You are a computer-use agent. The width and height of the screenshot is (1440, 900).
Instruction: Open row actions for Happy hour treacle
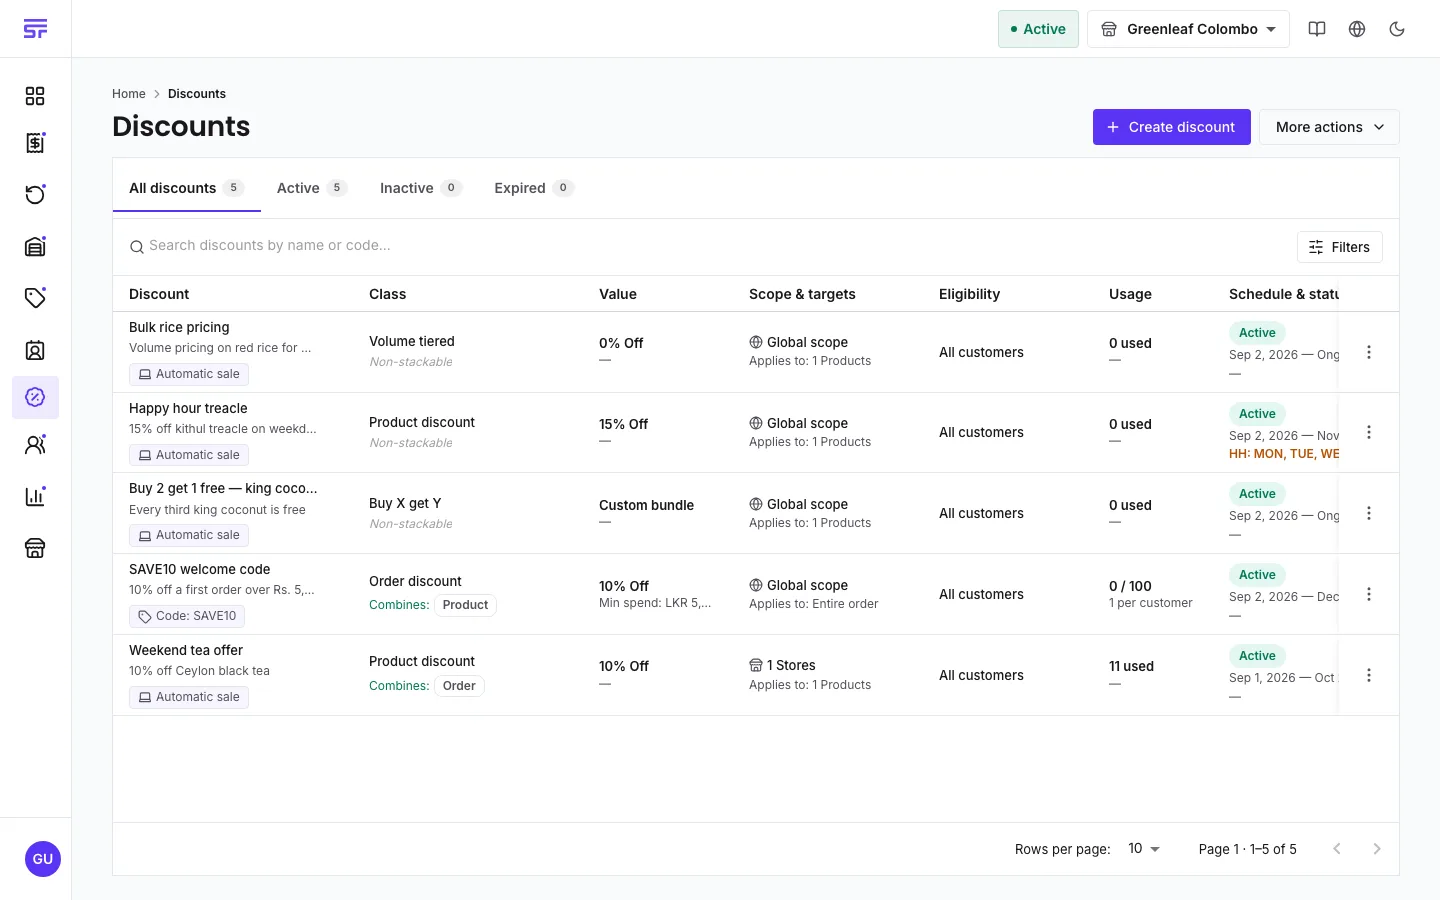pos(1369,432)
